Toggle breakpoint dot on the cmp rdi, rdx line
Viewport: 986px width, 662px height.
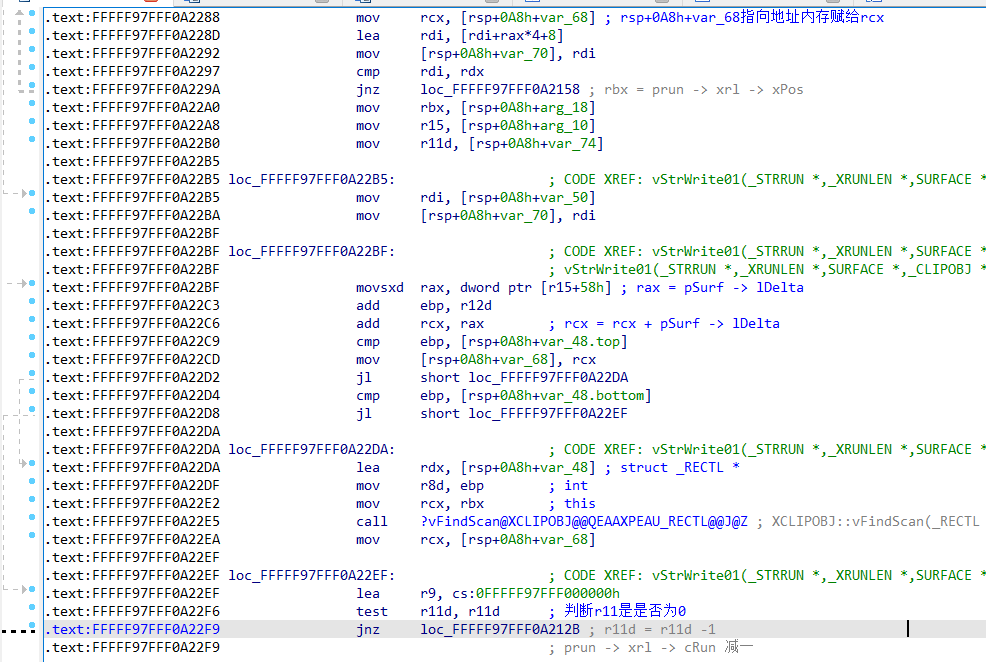click(33, 71)
